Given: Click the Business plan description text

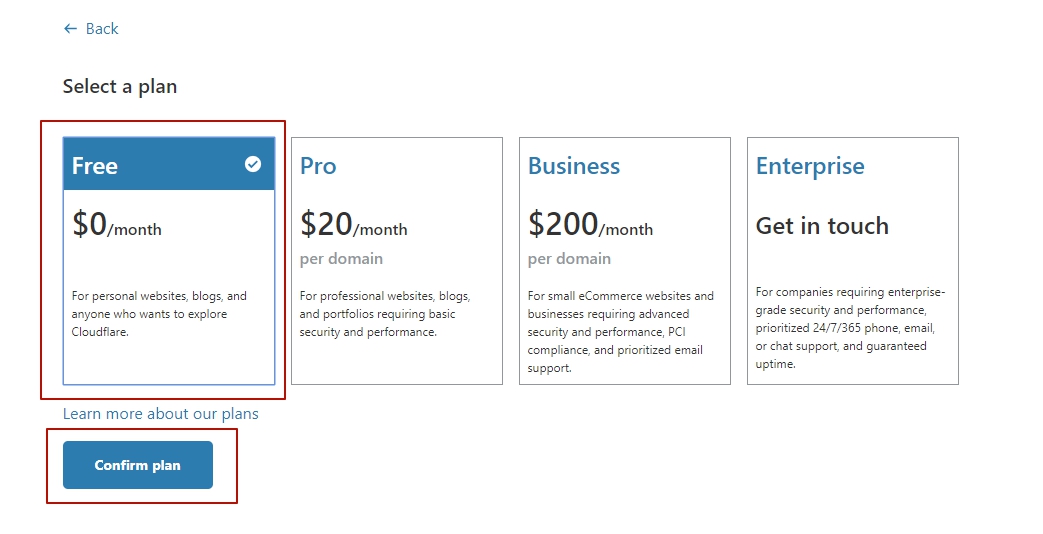Looking at the screenshot, I should click(621, 332).
